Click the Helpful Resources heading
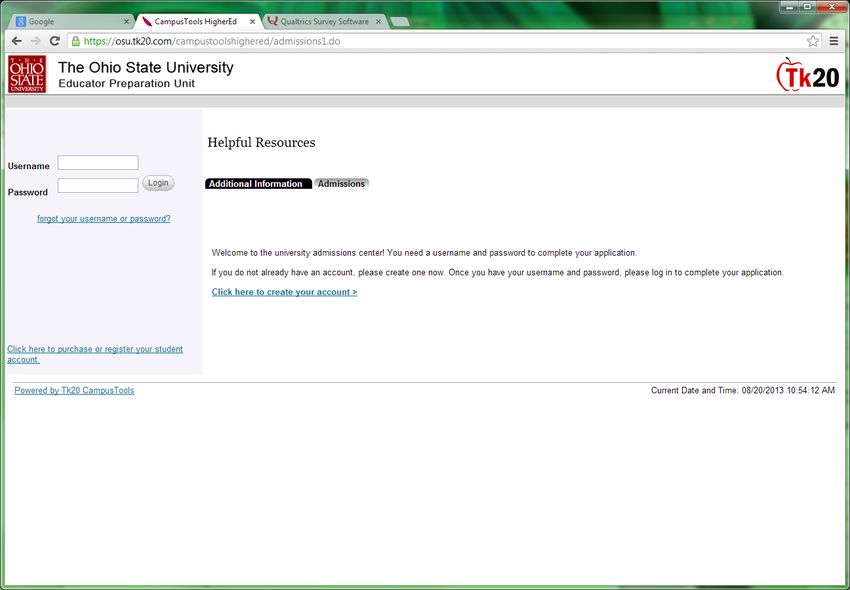 (261, 142)
